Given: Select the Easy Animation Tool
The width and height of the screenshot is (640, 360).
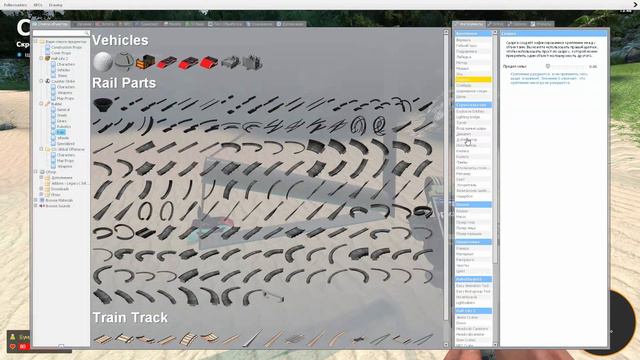Looking at the screenshot, I should click(x=473, y=286).
